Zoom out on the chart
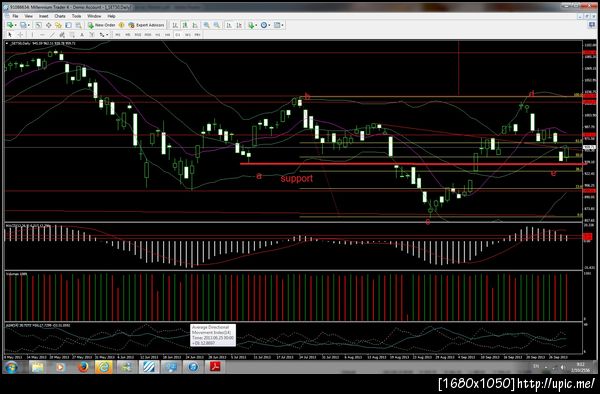This screenshot has width=600, height=394. 216,25
